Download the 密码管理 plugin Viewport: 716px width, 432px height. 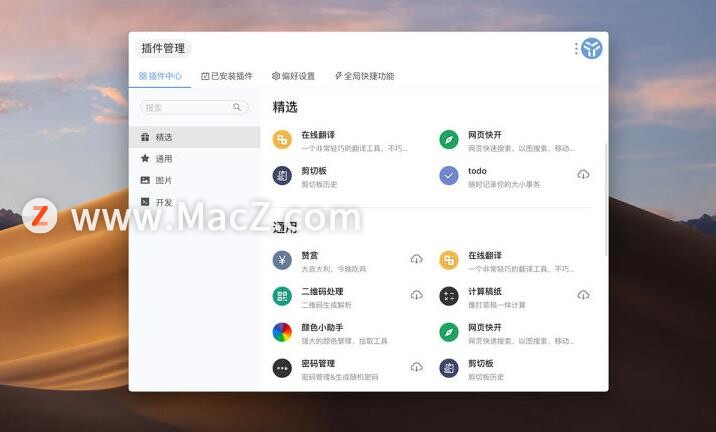(x=416, y=367)
